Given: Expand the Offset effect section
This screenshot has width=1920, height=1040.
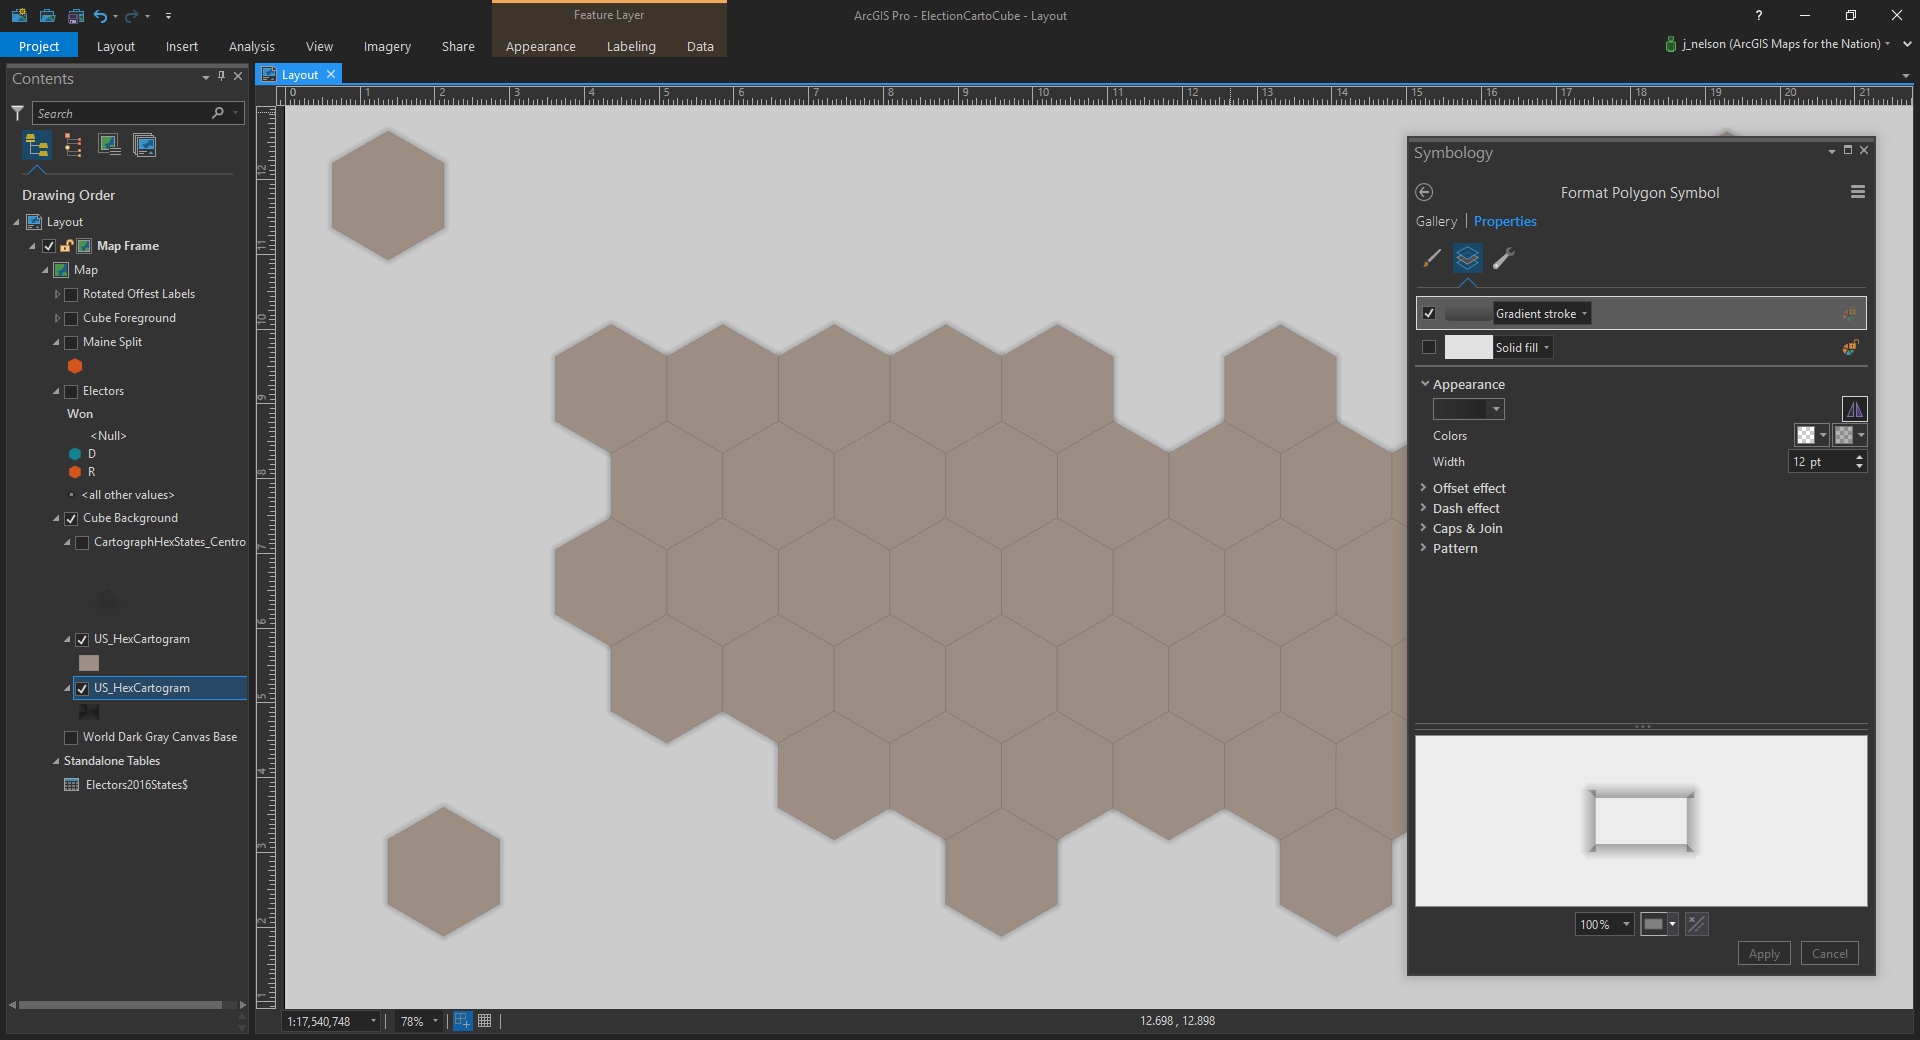Looking at the screenshot, I should pos(1424,488).
